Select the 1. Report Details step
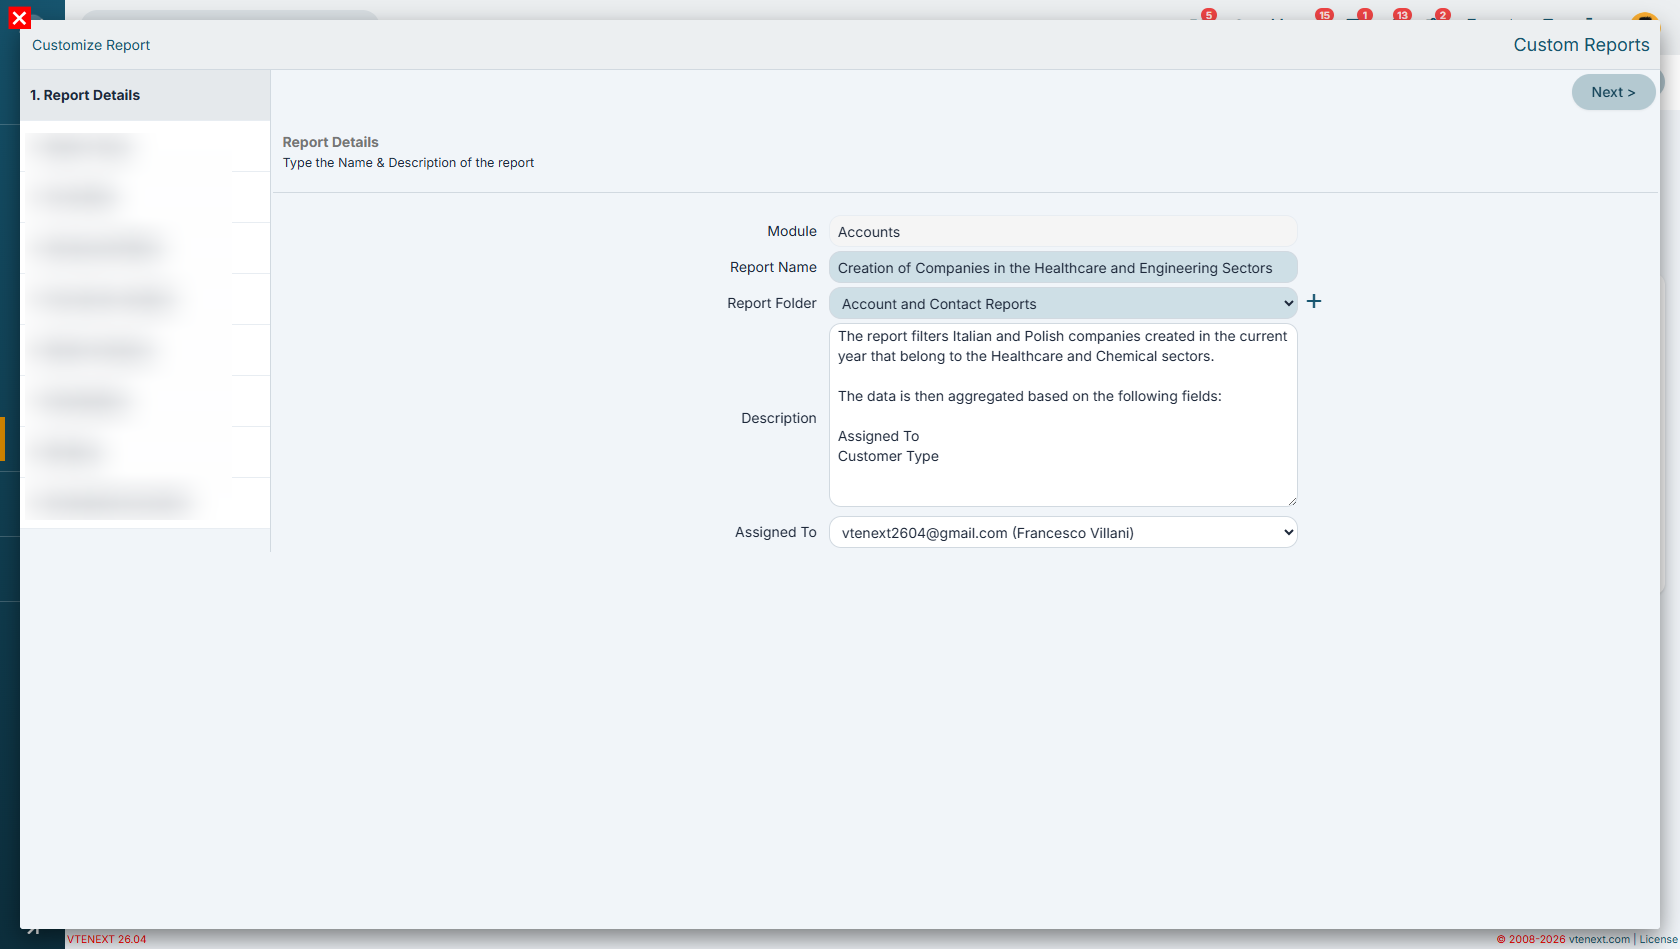Screen dimensions: 1680x949 (145, 95)
